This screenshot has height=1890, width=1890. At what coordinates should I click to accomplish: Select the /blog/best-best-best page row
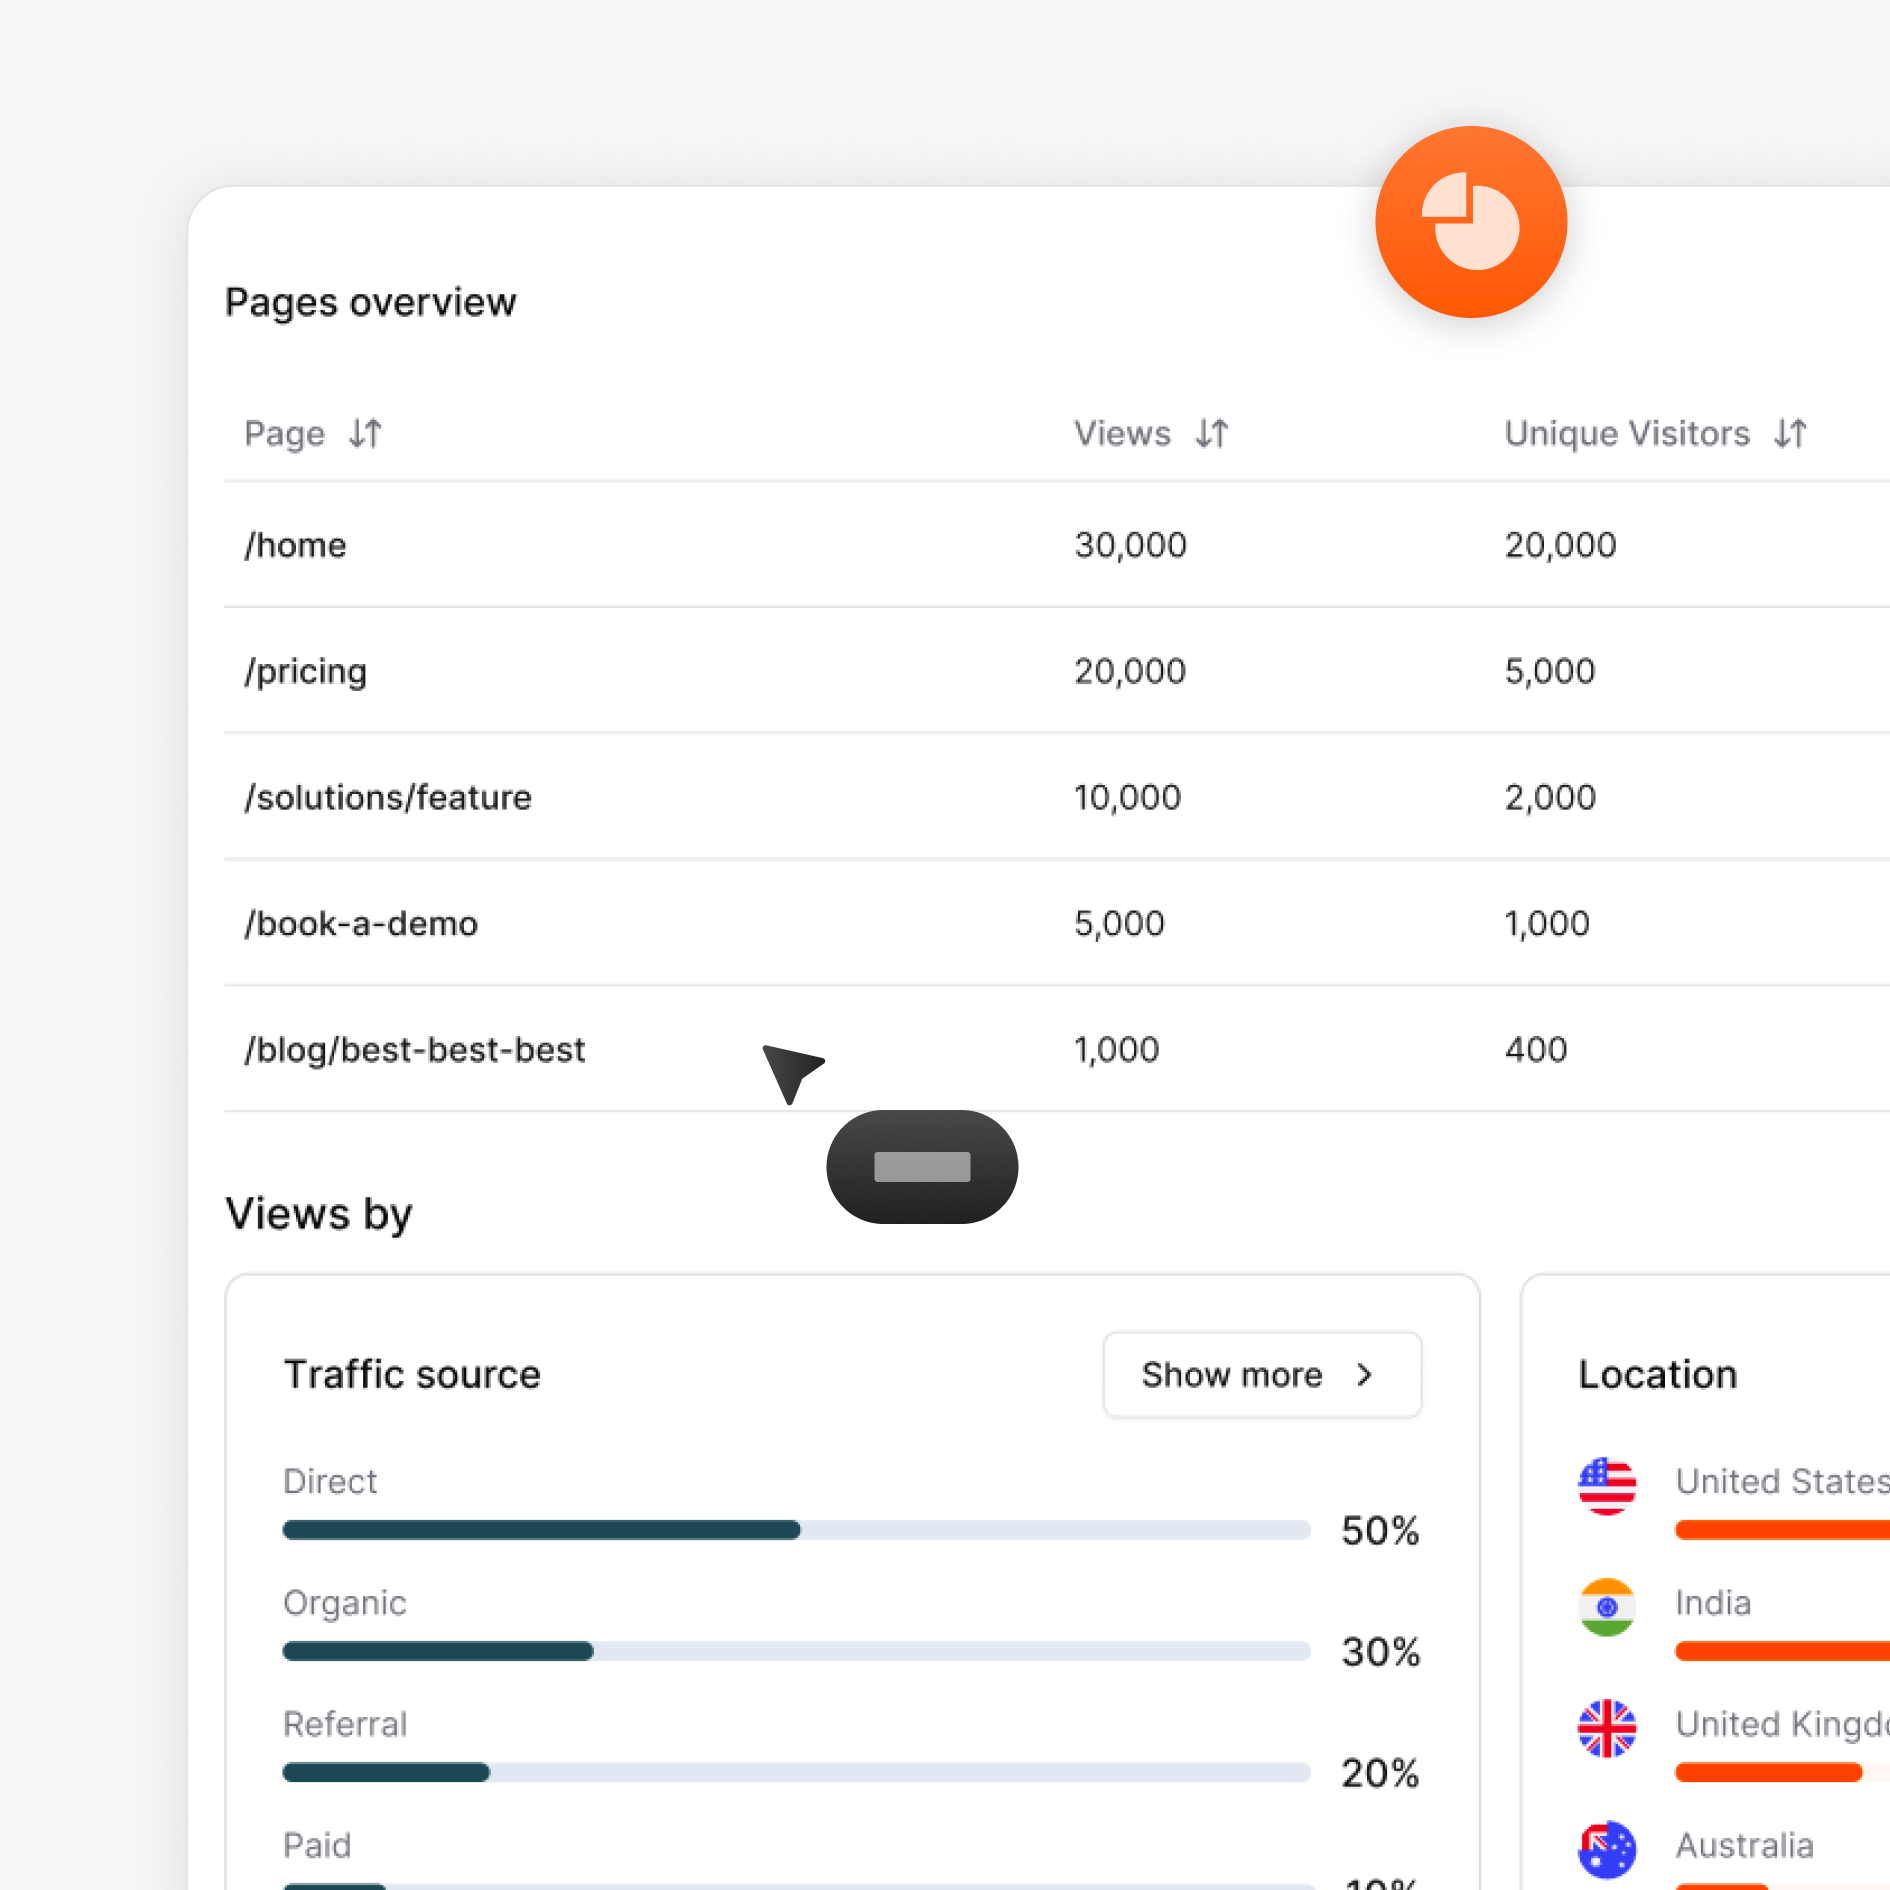(1057, 1049)
